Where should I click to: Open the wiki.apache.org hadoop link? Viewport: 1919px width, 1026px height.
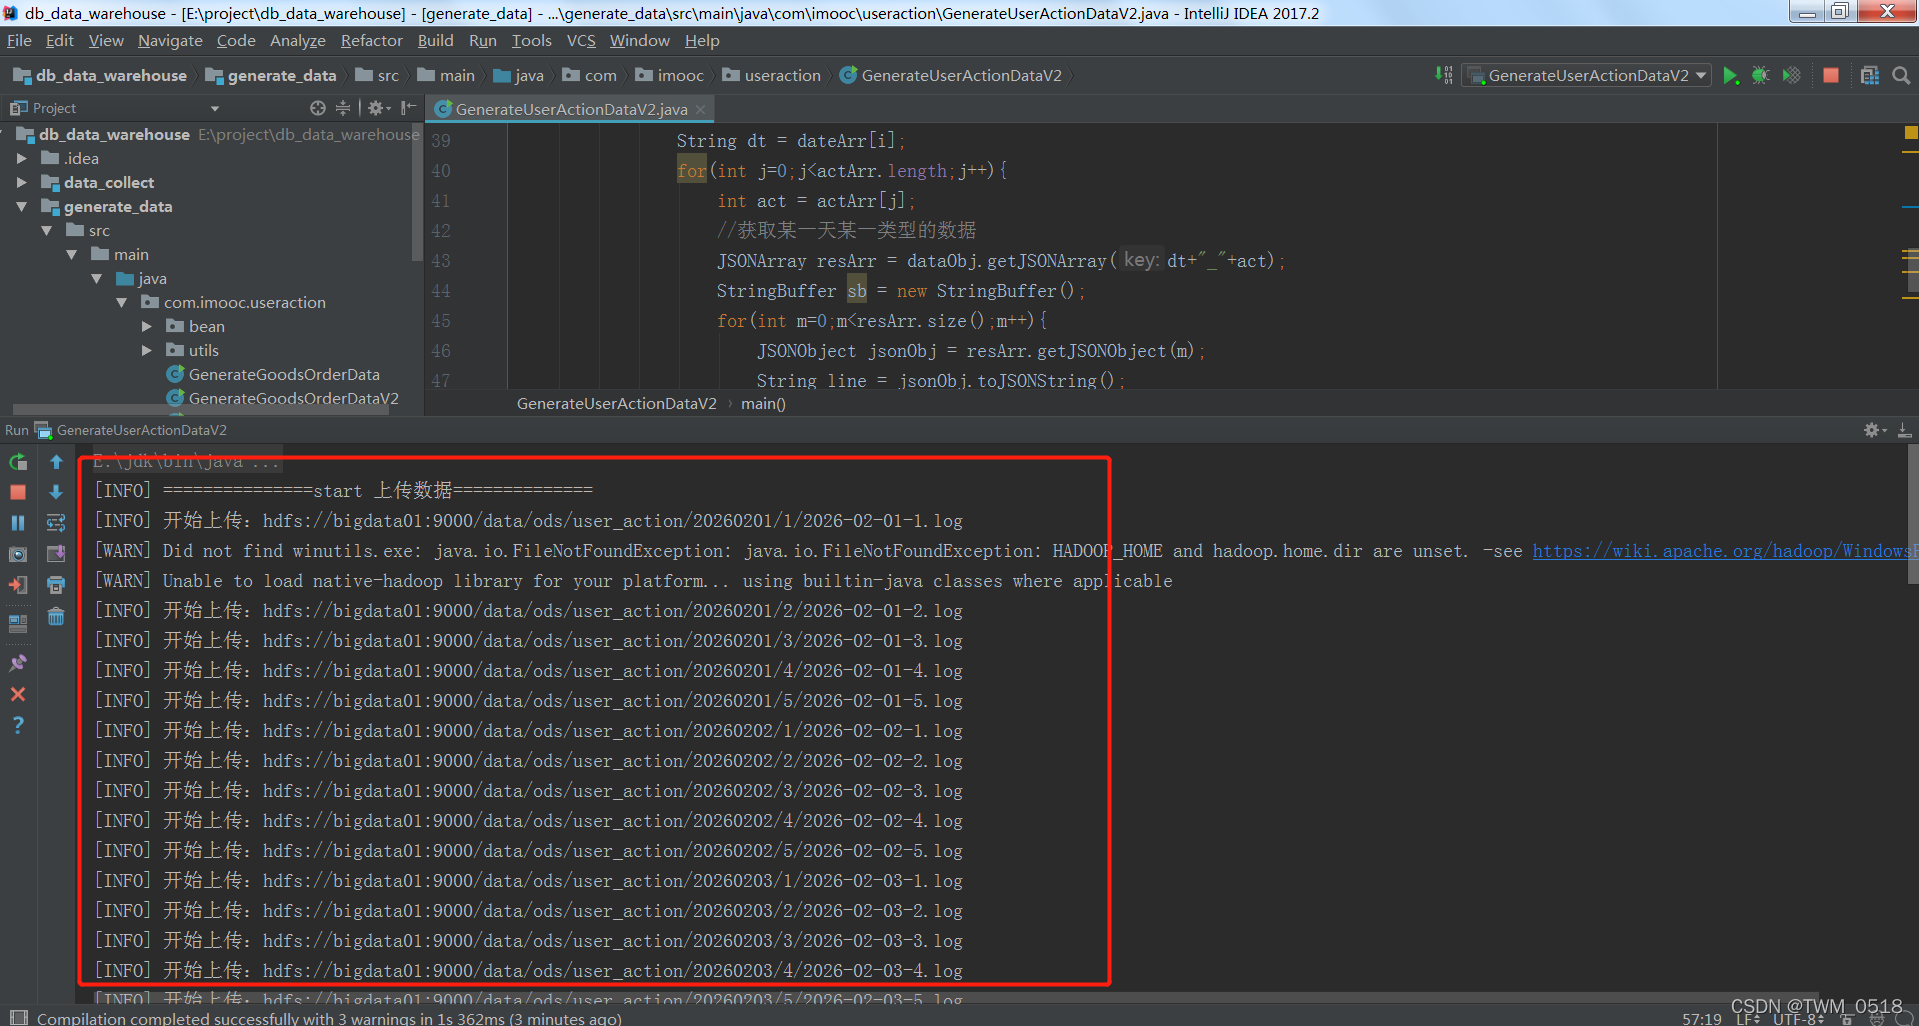(x=1725, y=551)
